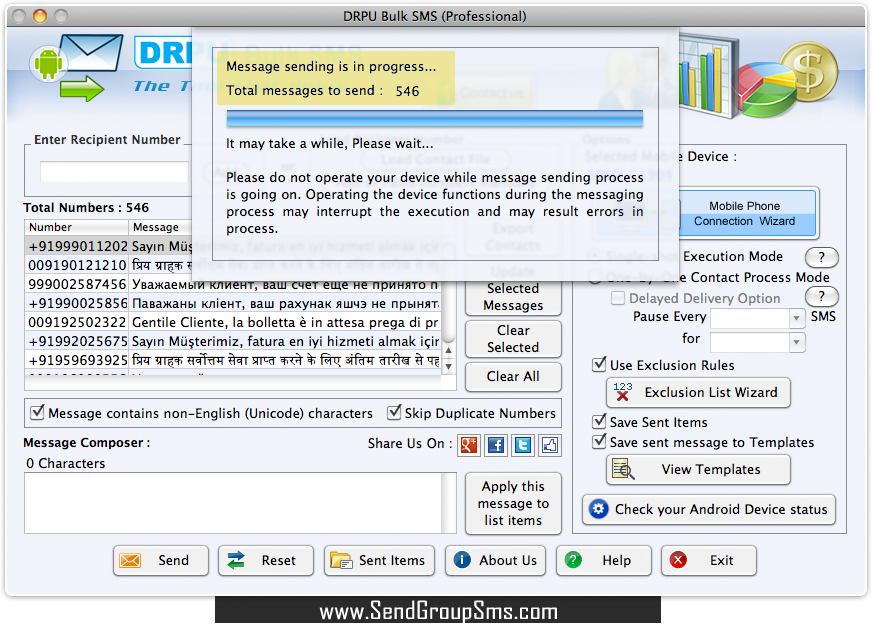
Task: Click the Android robot logo icon
Action: [x=48, y=64]
